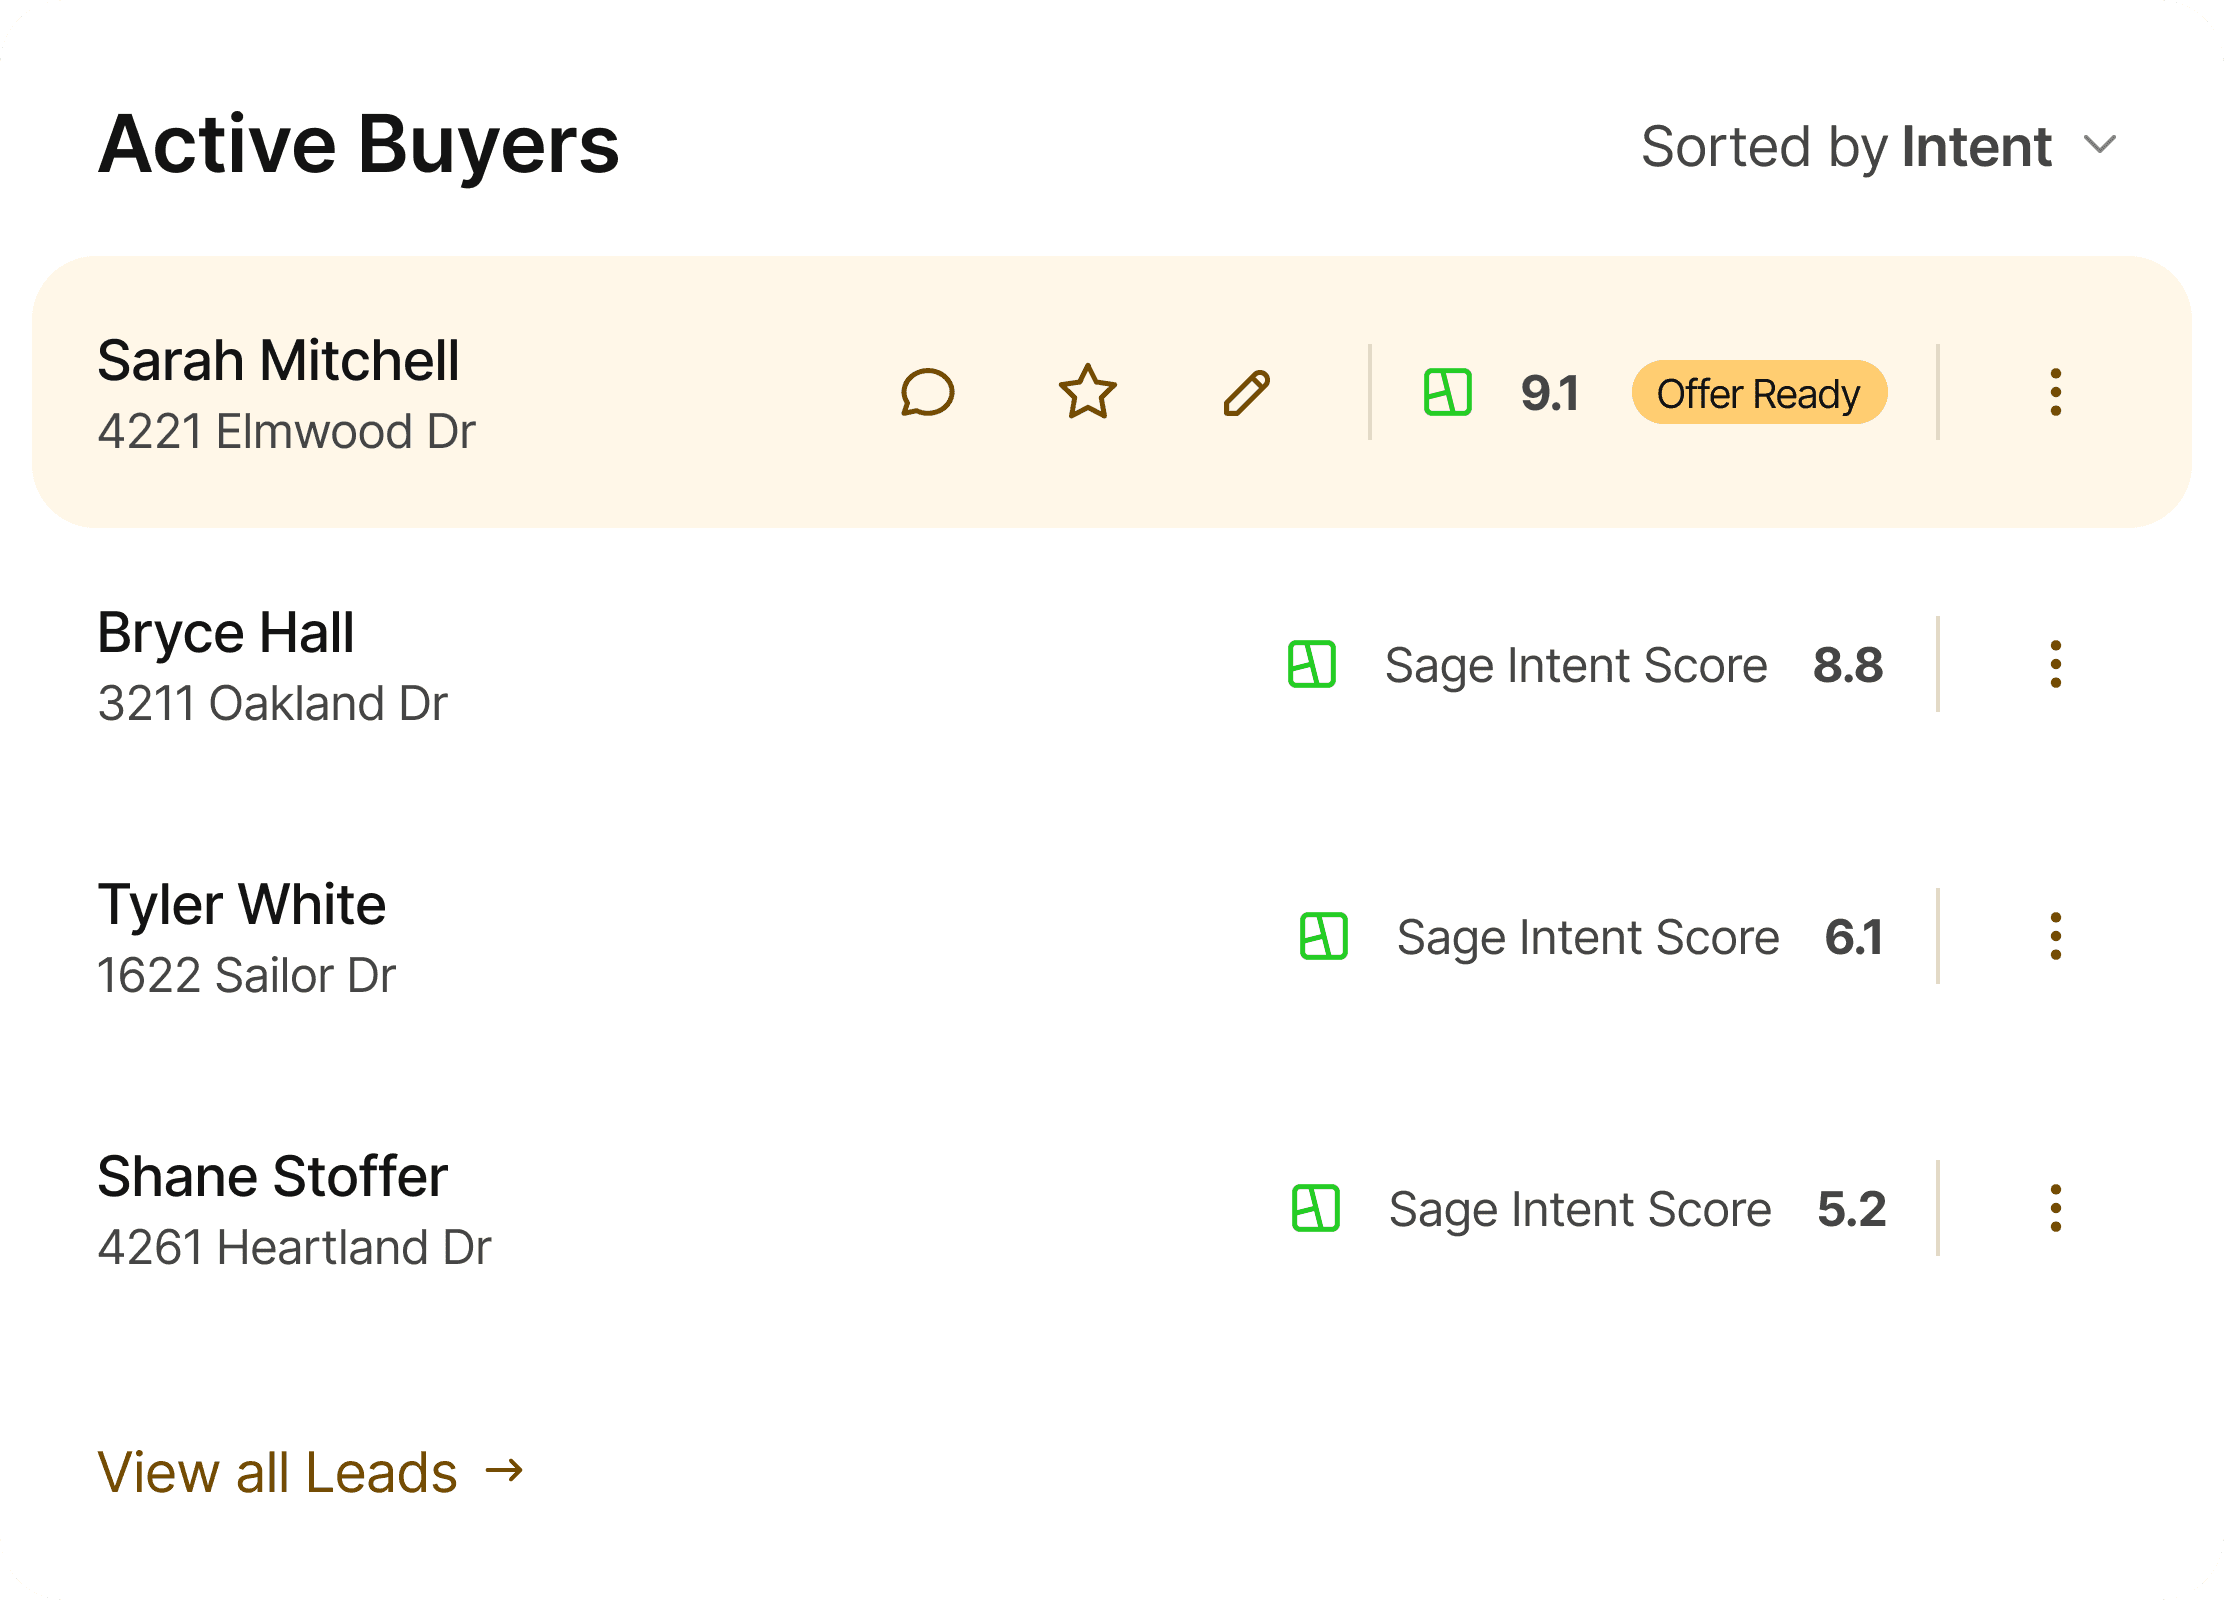Click Bryce Hall's Sage Intent Score label
2224x1600 pixels.
pyautogui.click(x=1575, y=665)
